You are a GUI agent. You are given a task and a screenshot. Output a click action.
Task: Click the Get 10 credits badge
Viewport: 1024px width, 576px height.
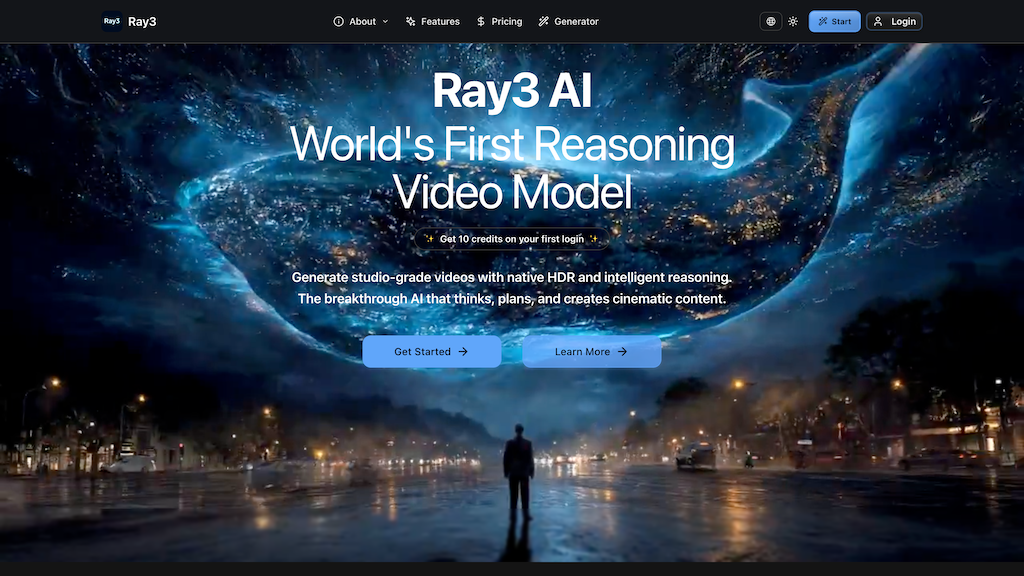tap(511, 239)
